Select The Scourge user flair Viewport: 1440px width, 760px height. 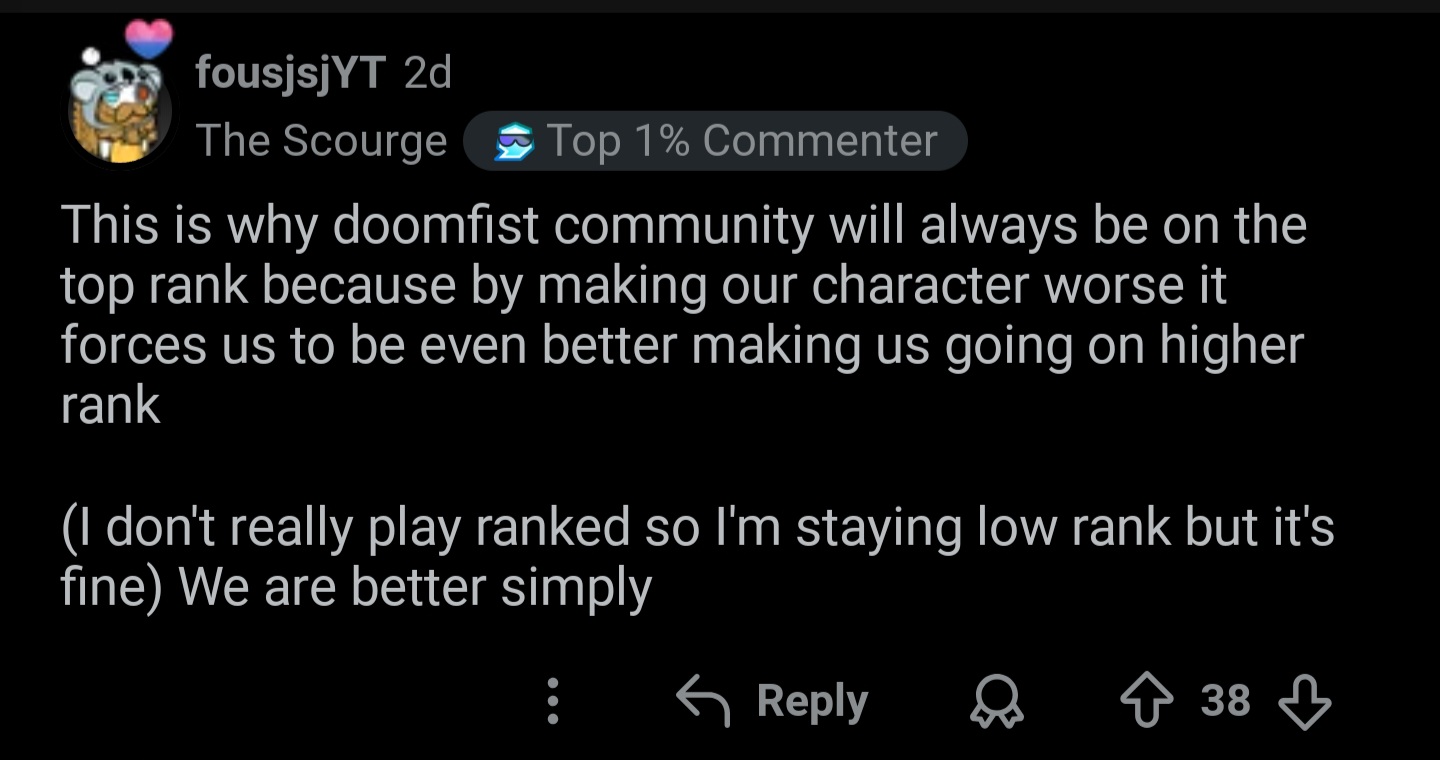pyautogui.click(x=322, y=141)
